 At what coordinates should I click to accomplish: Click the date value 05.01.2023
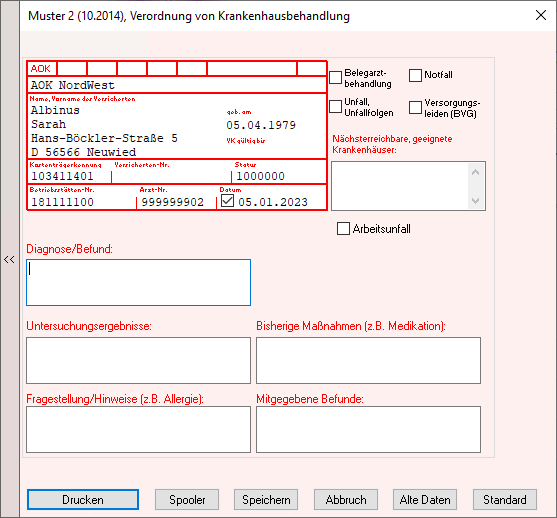273,202
